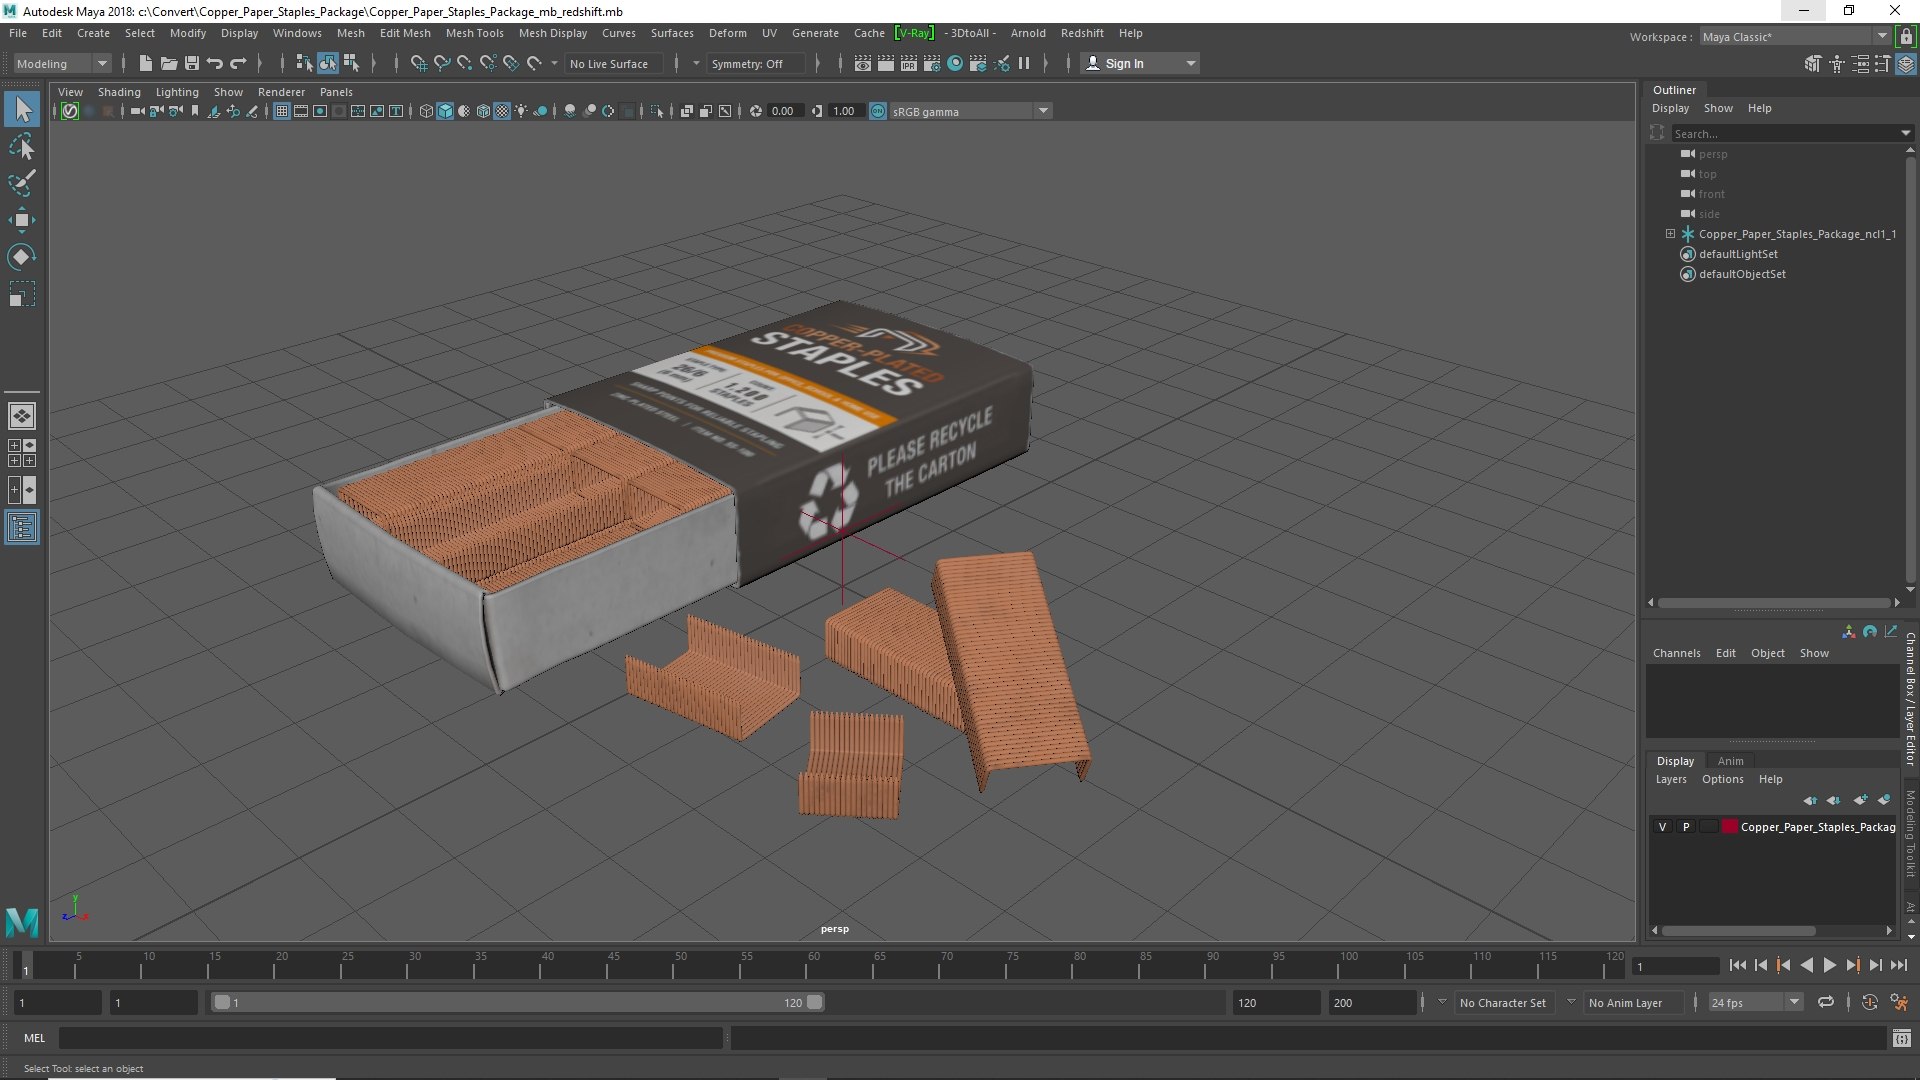Toggle layer visibility V box
Screen dimensions: 1920x1080
pos(1662,827)
